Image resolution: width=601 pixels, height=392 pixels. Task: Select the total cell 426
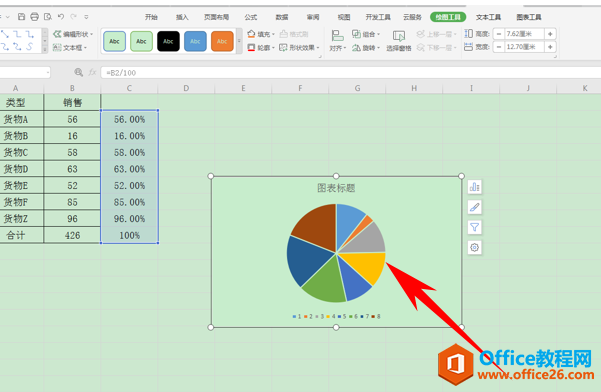pos(72,235)
